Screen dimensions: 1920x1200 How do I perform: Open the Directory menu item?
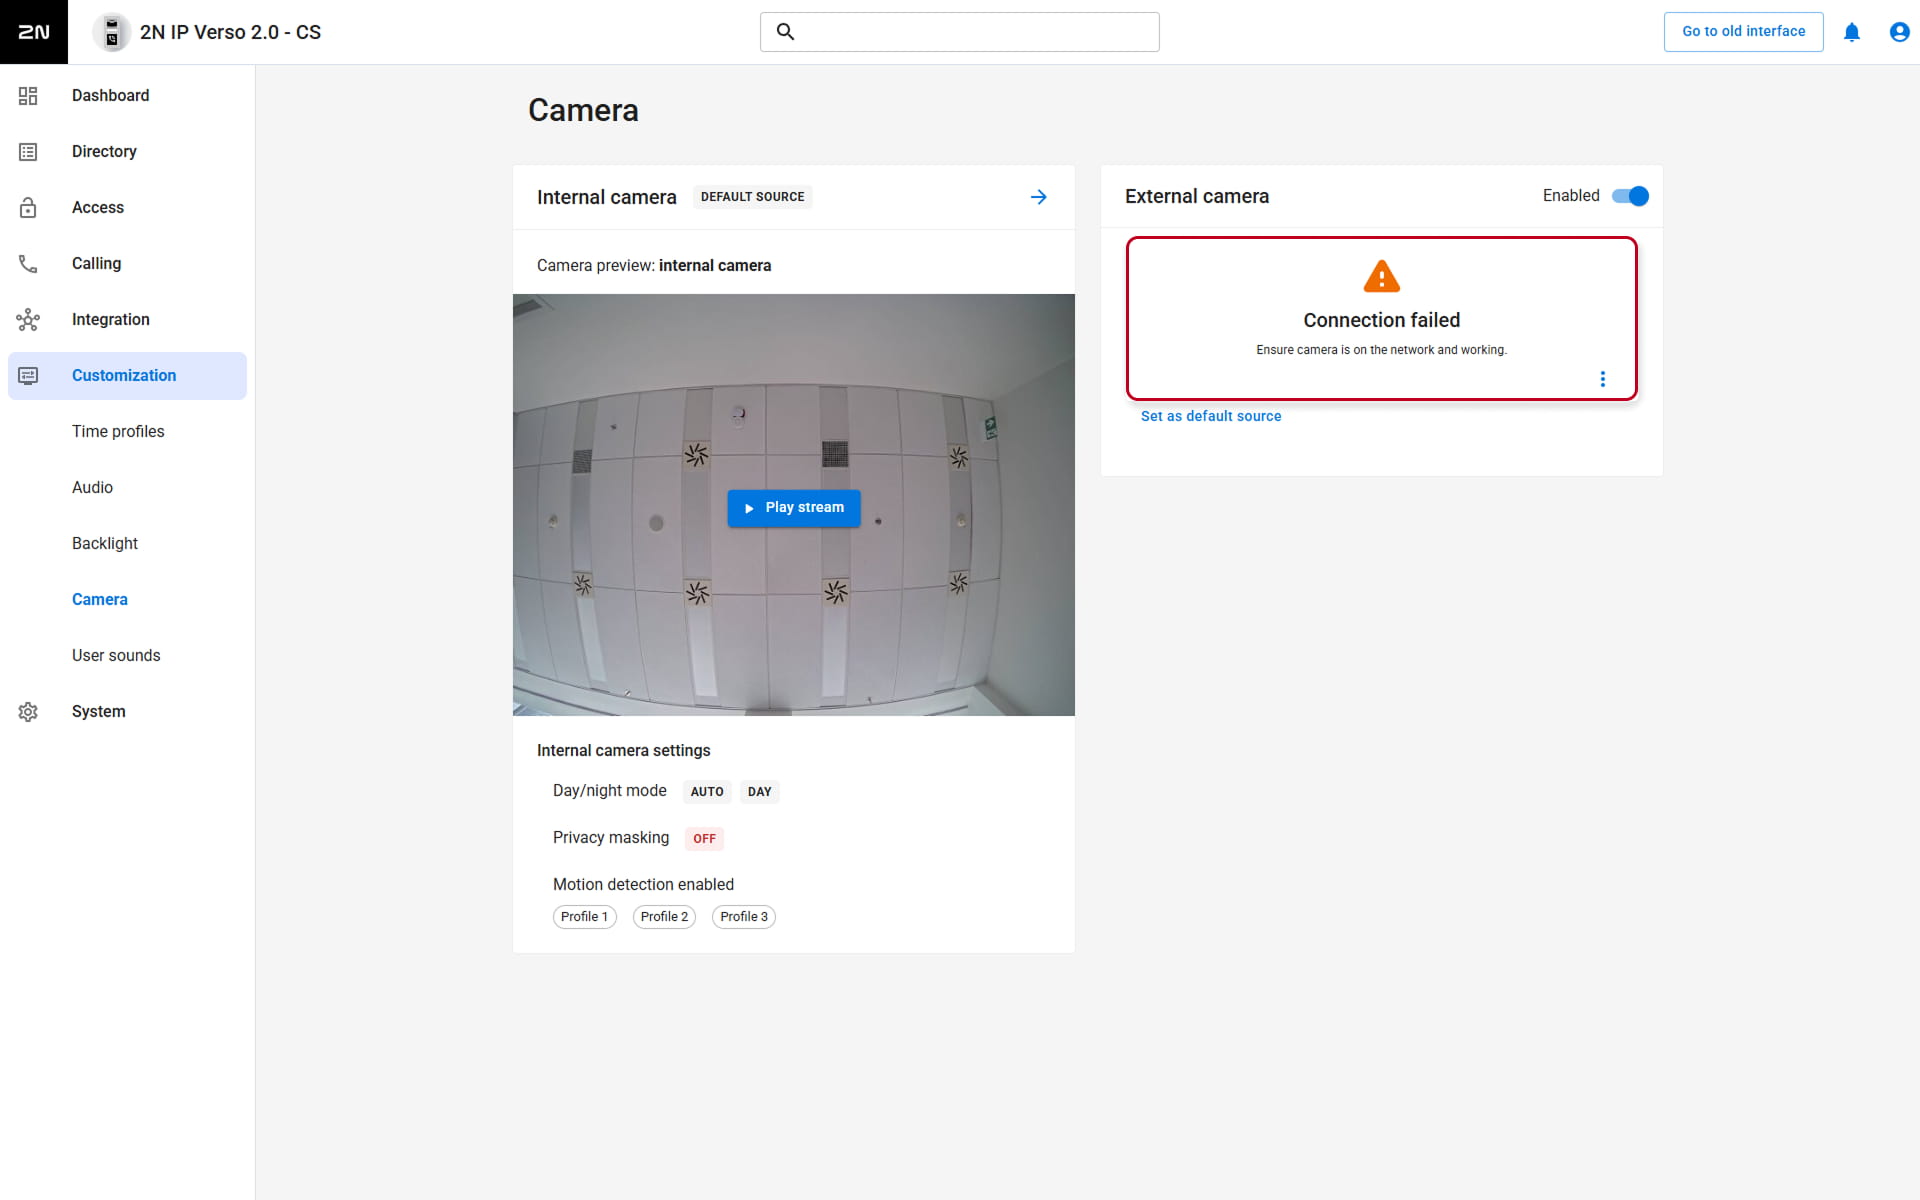(x=128, y=152)
